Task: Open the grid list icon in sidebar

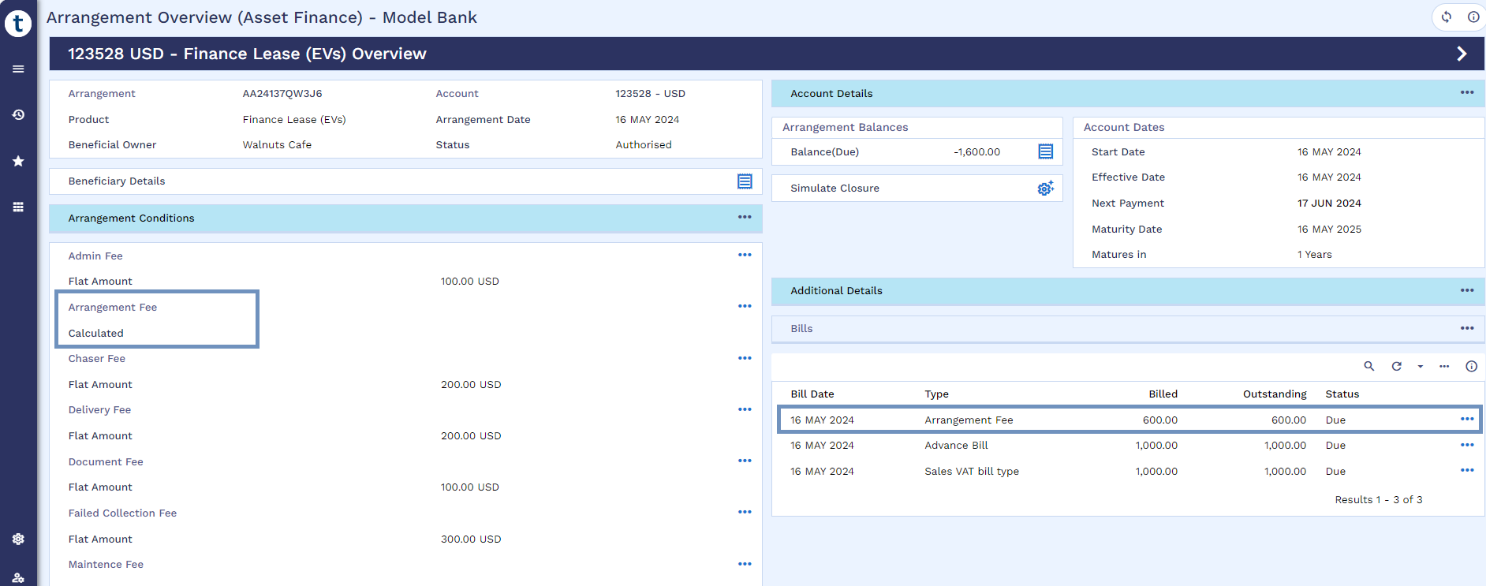Action: (18, 207)
